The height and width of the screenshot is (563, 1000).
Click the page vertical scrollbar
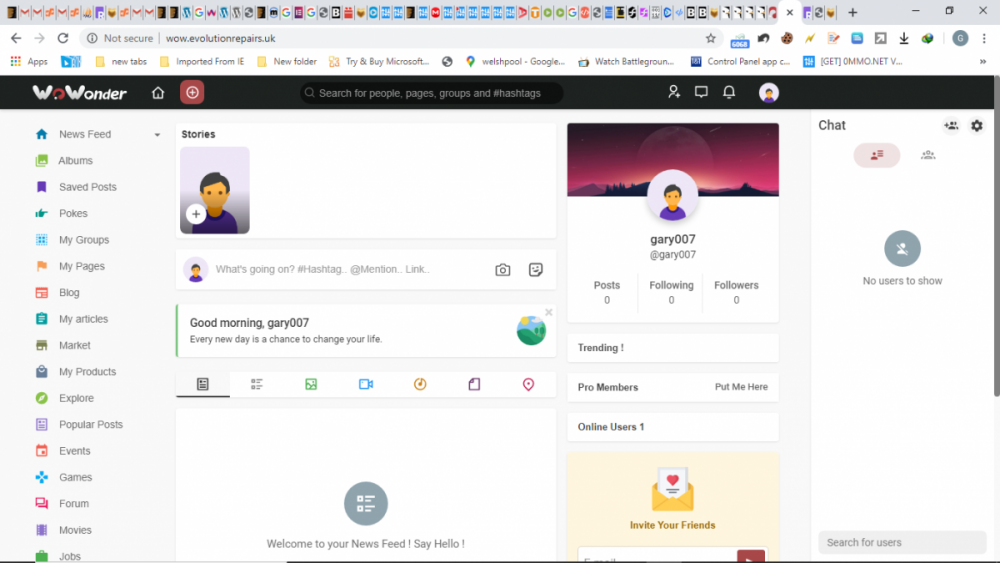tap(996, 237)
